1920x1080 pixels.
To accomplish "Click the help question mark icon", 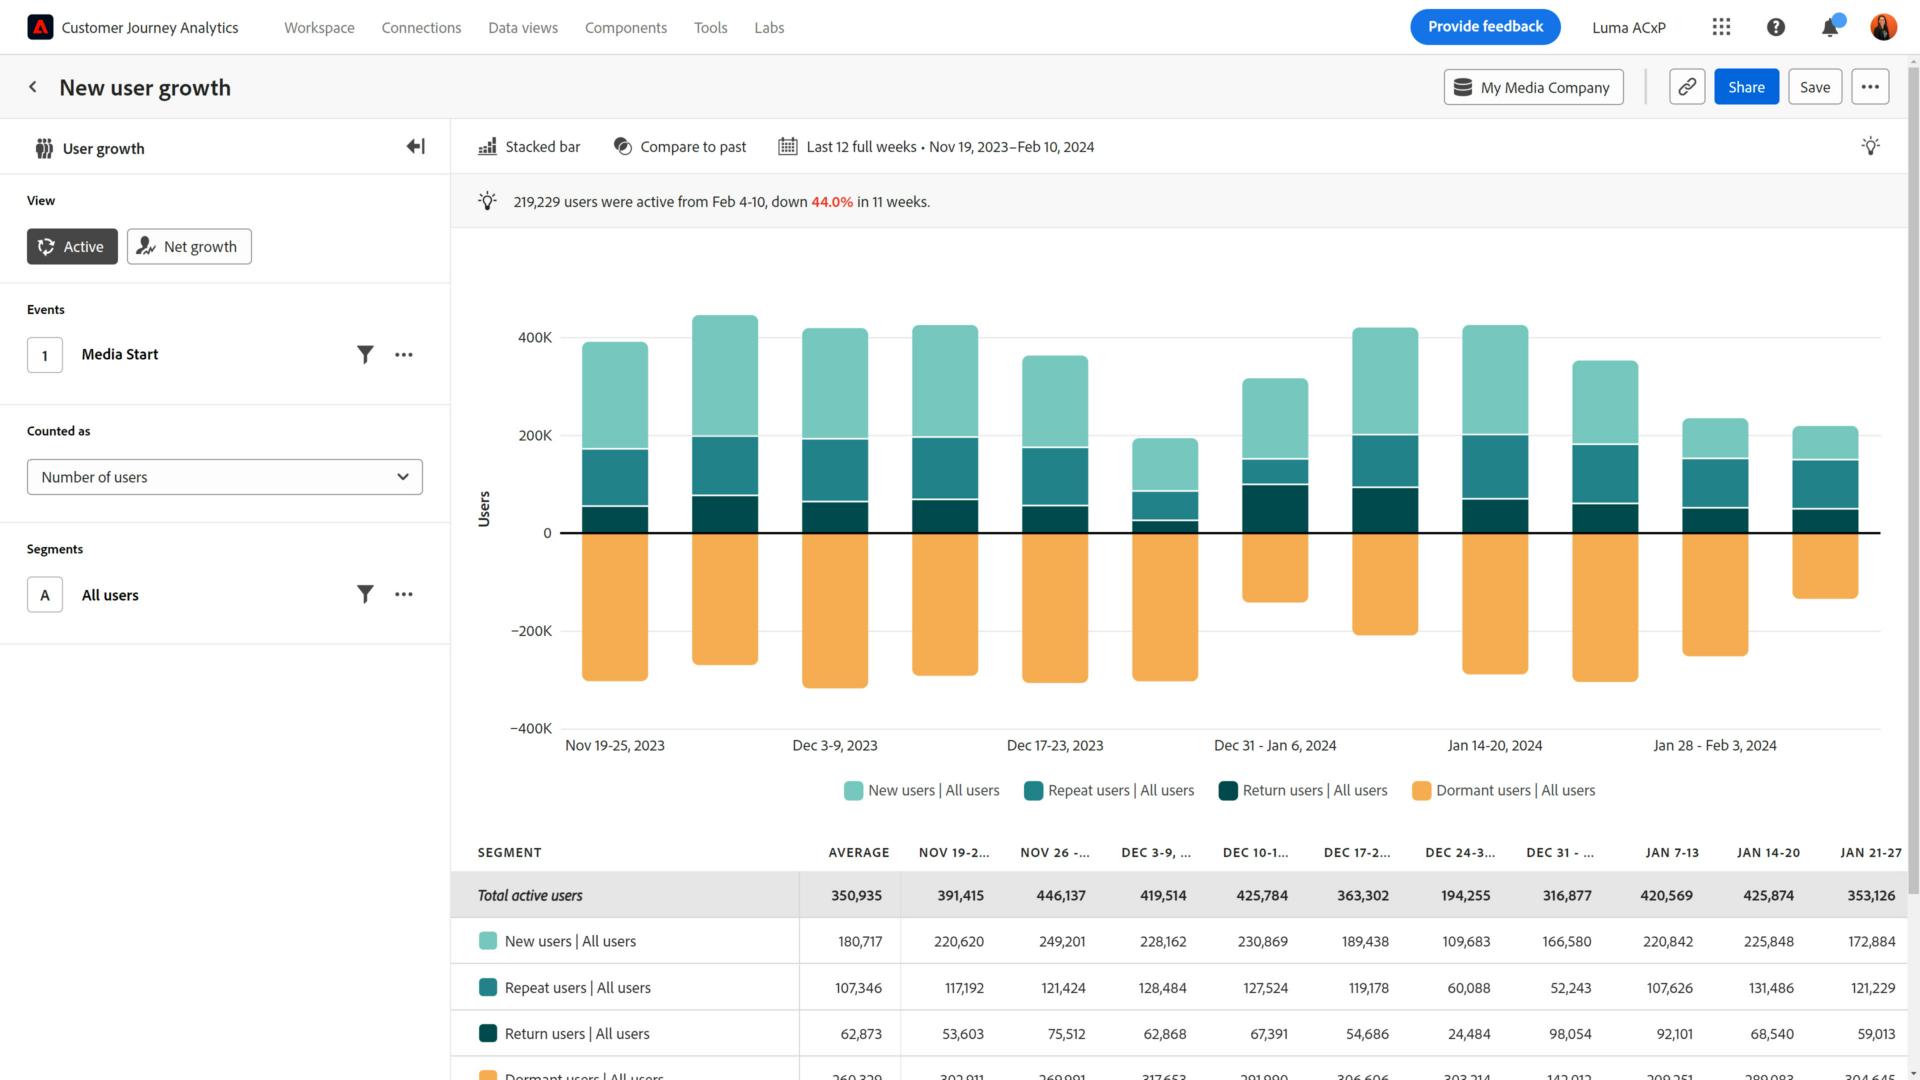I will [x=1776, y=27].
